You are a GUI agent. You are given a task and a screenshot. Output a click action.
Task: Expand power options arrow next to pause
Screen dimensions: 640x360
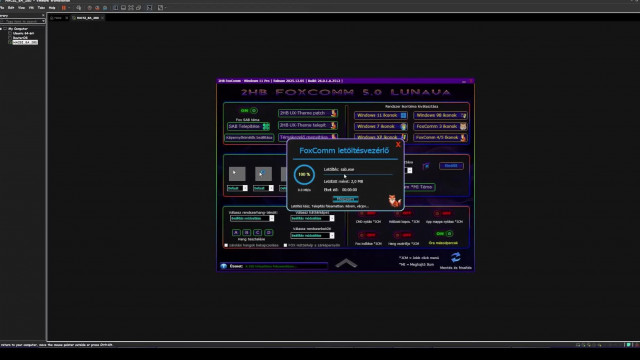pos(69,8)
